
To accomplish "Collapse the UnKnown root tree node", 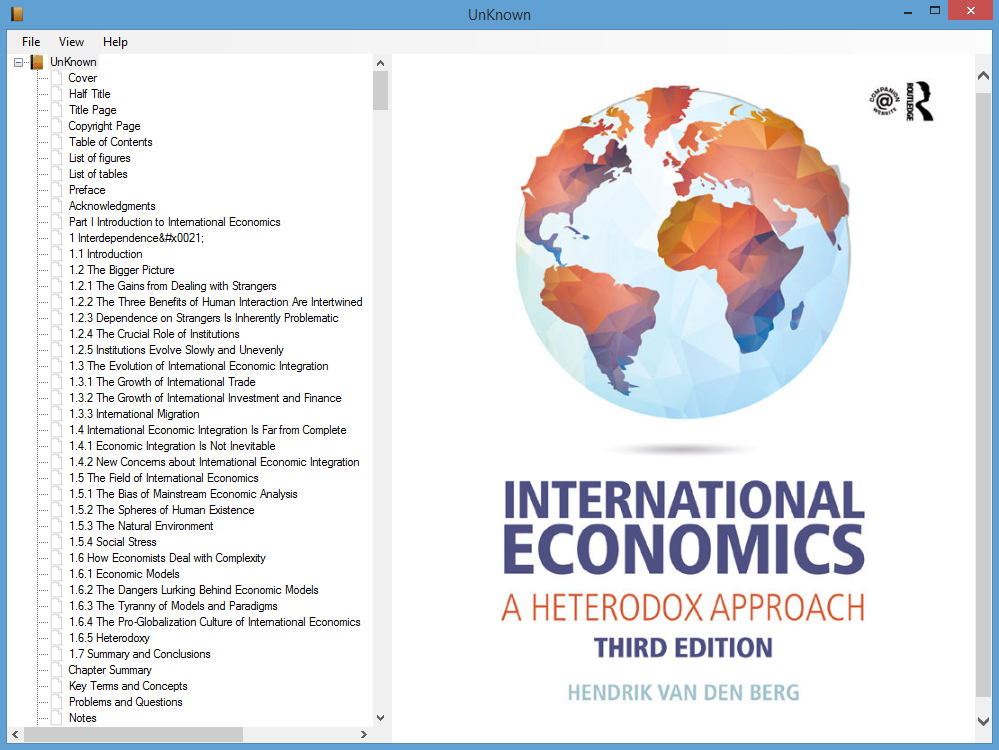I will point(18,62).
